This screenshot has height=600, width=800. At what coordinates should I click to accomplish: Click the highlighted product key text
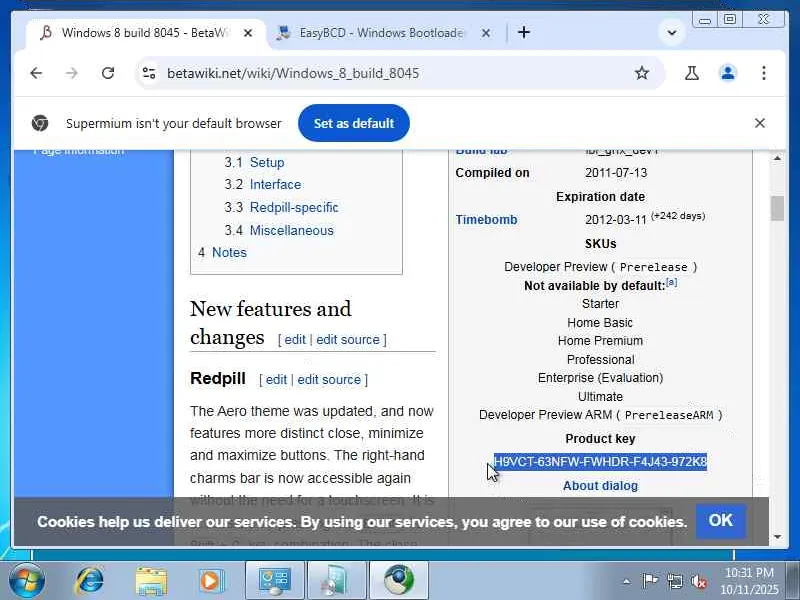(600, 461)
